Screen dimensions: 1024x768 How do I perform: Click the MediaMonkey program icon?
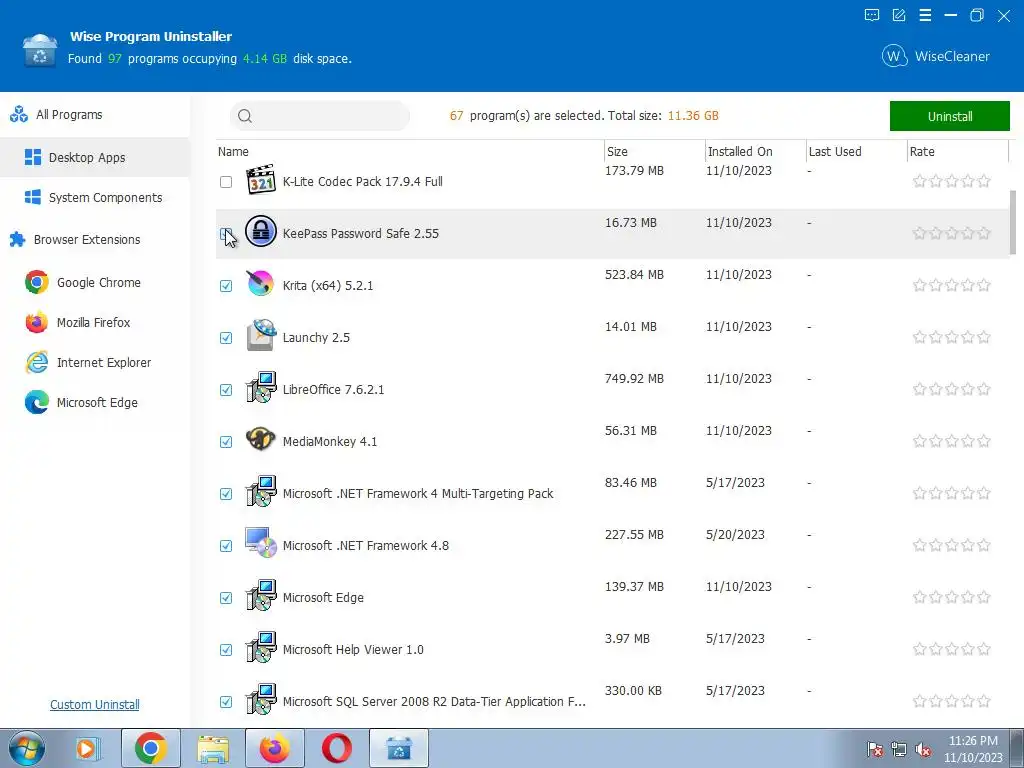[x=261, y=439]
